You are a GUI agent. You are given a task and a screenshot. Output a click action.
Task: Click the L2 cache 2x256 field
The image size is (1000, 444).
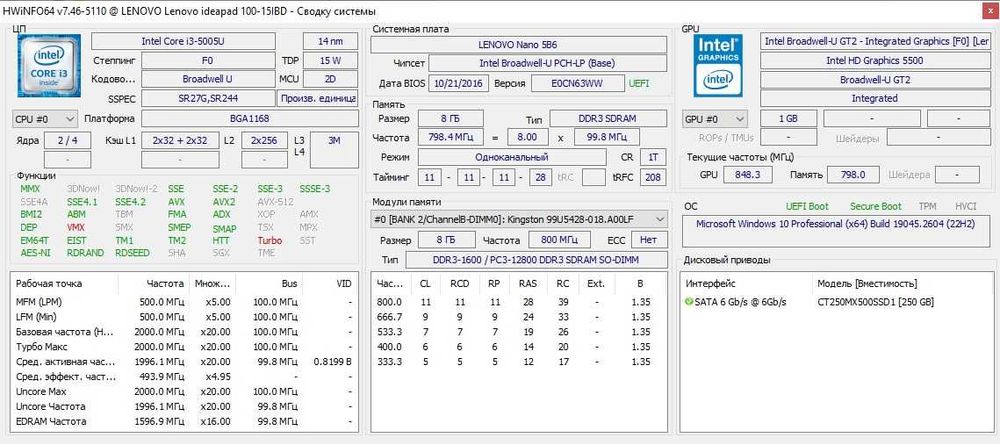264,140
